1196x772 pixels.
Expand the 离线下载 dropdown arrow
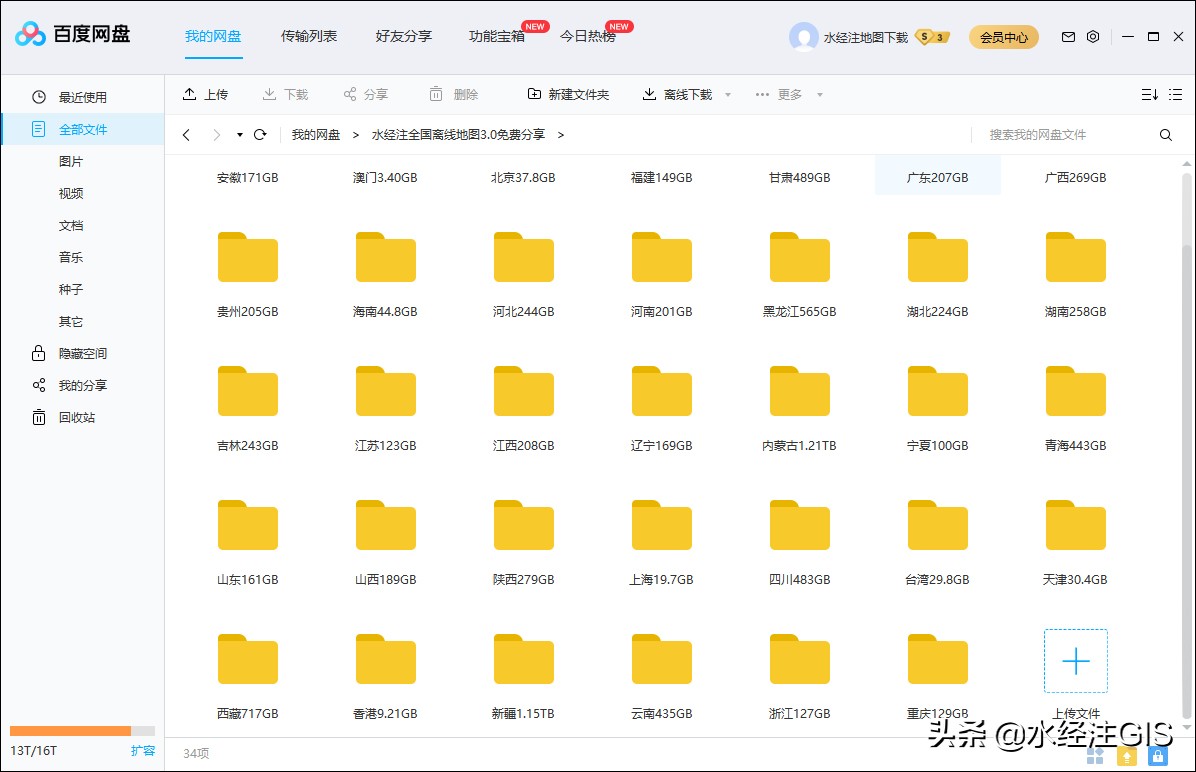727,93
